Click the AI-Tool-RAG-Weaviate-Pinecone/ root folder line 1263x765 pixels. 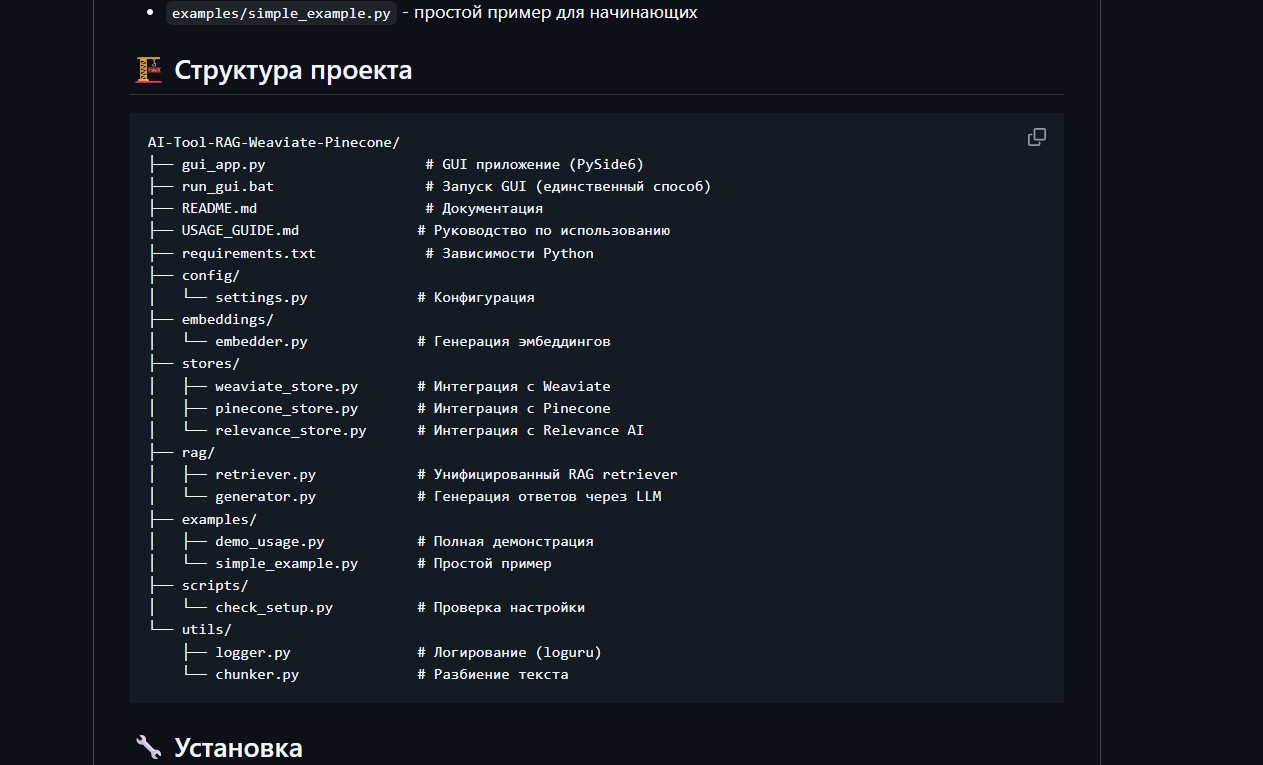point(273,142)
